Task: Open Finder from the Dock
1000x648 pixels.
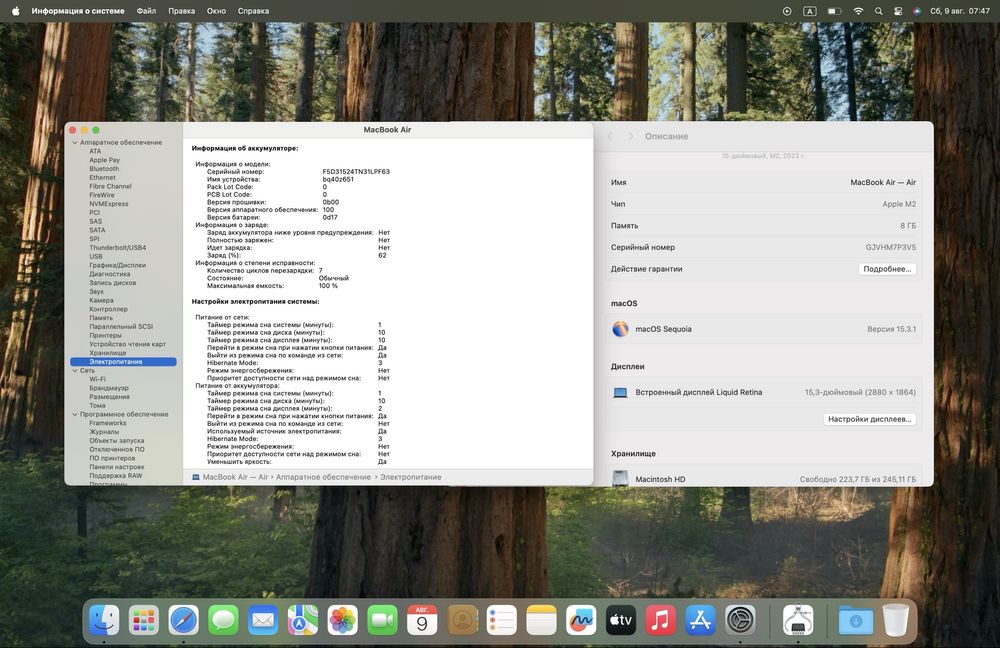Action: click(x=104, y=620)
